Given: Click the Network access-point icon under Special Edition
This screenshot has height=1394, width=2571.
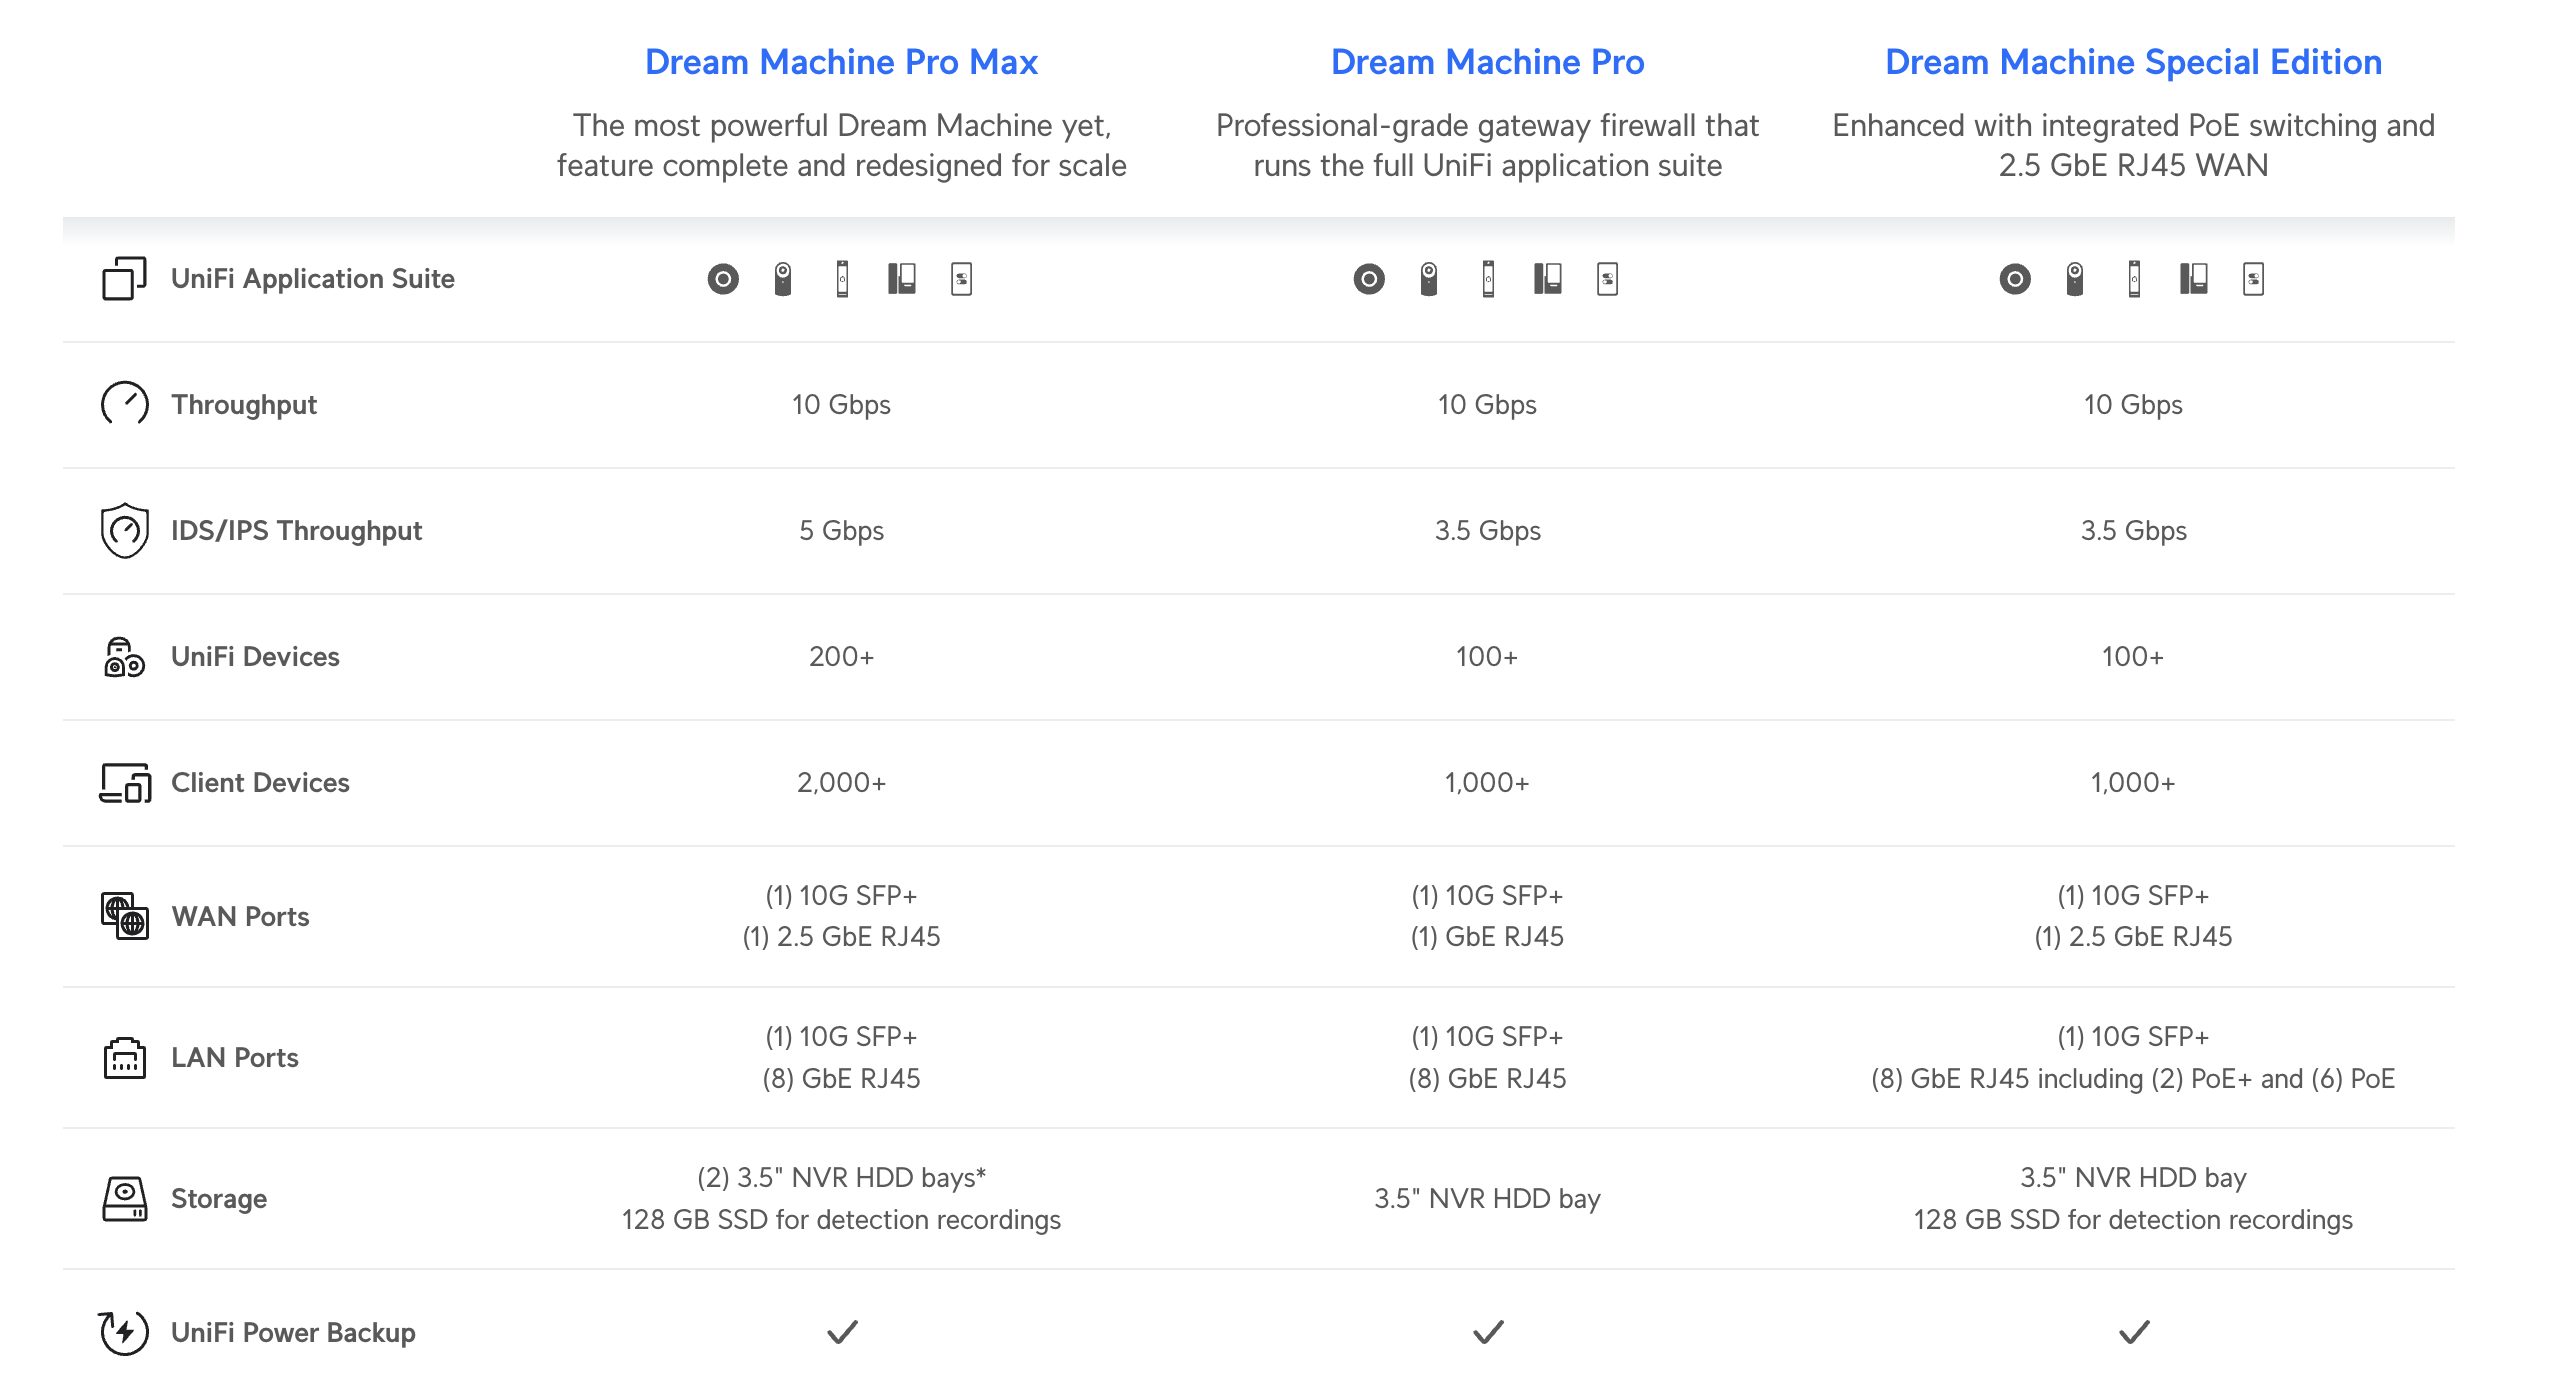Looking at the screenshot, I should [2015, 279].
